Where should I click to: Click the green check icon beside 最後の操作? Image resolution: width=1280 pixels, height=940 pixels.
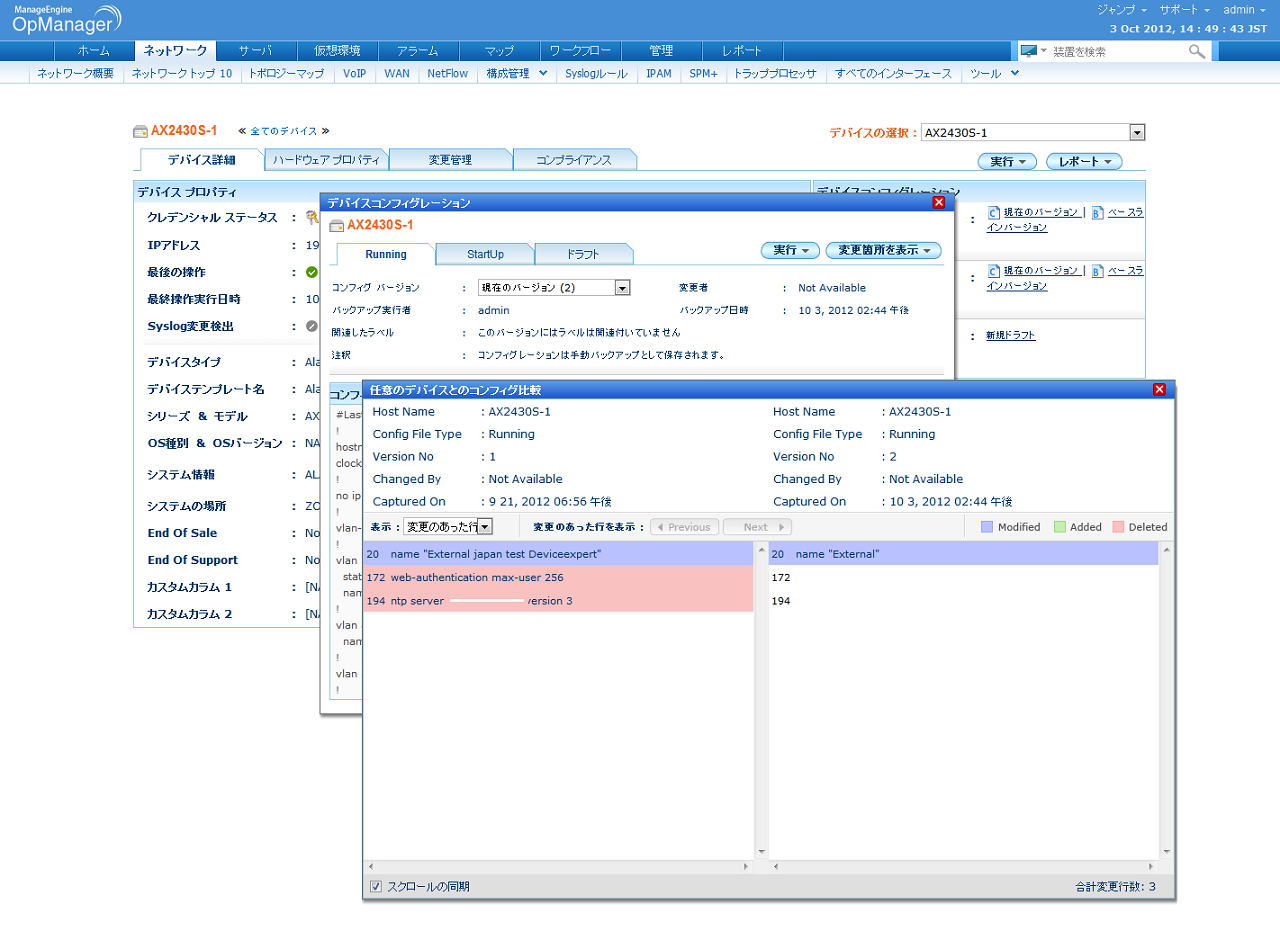tap(312, 272)
